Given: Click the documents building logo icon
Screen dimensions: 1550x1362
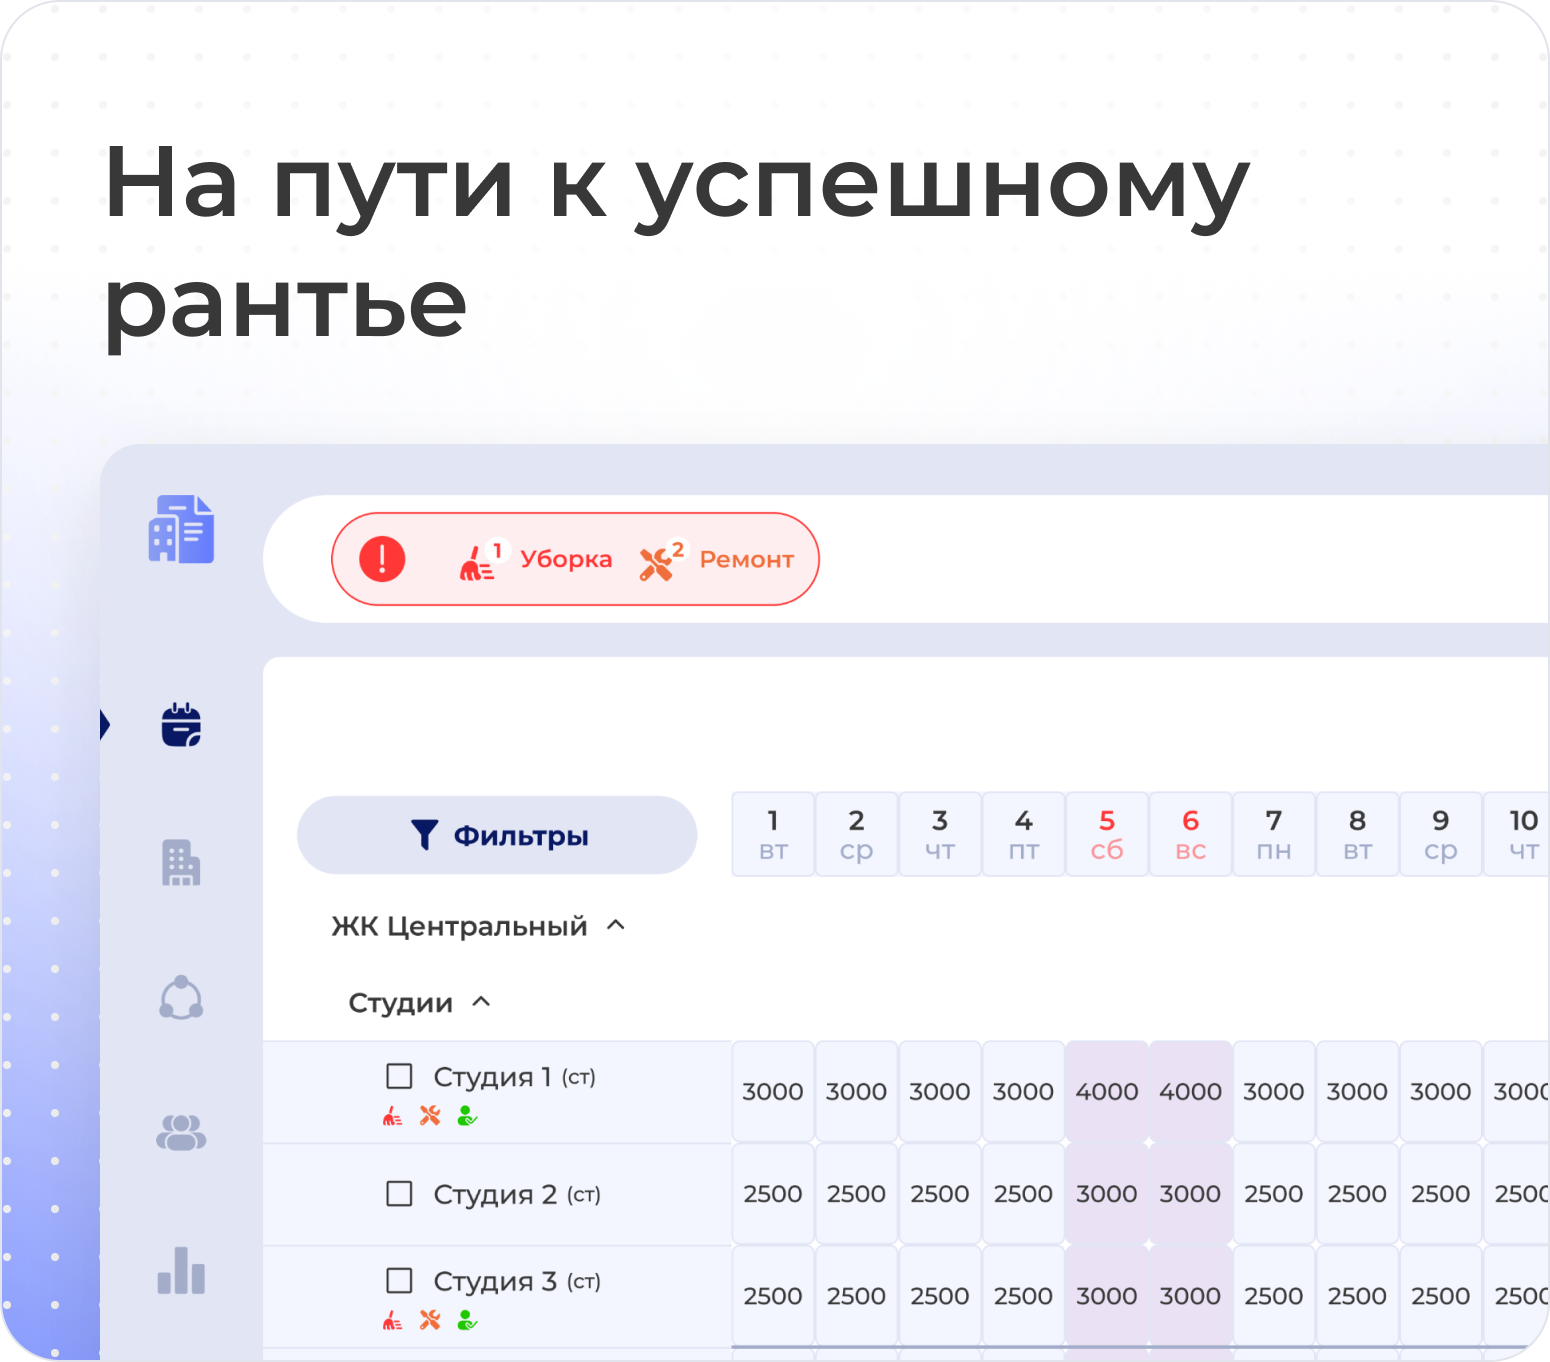Looking at the screenshot, I should (x=181, y=529).
